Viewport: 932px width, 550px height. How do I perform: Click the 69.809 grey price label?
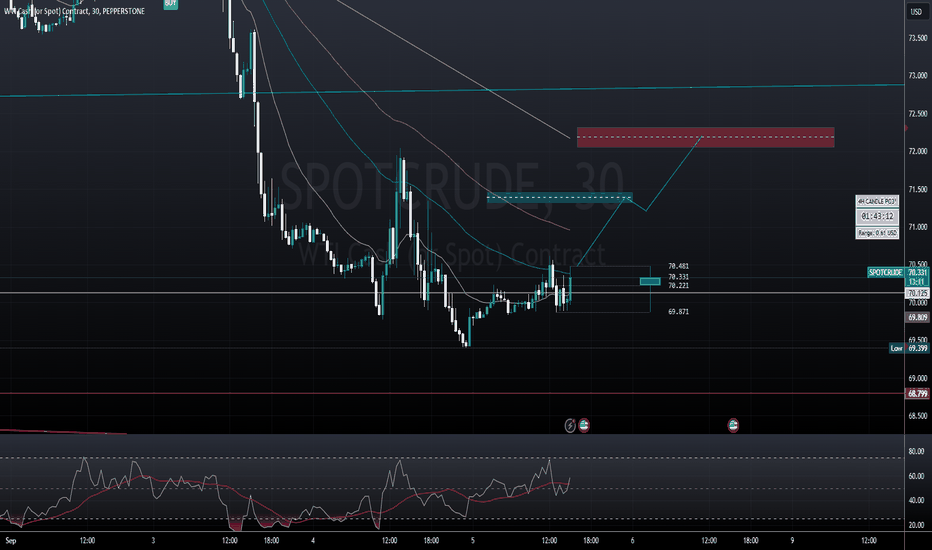(x=918, y=318)
